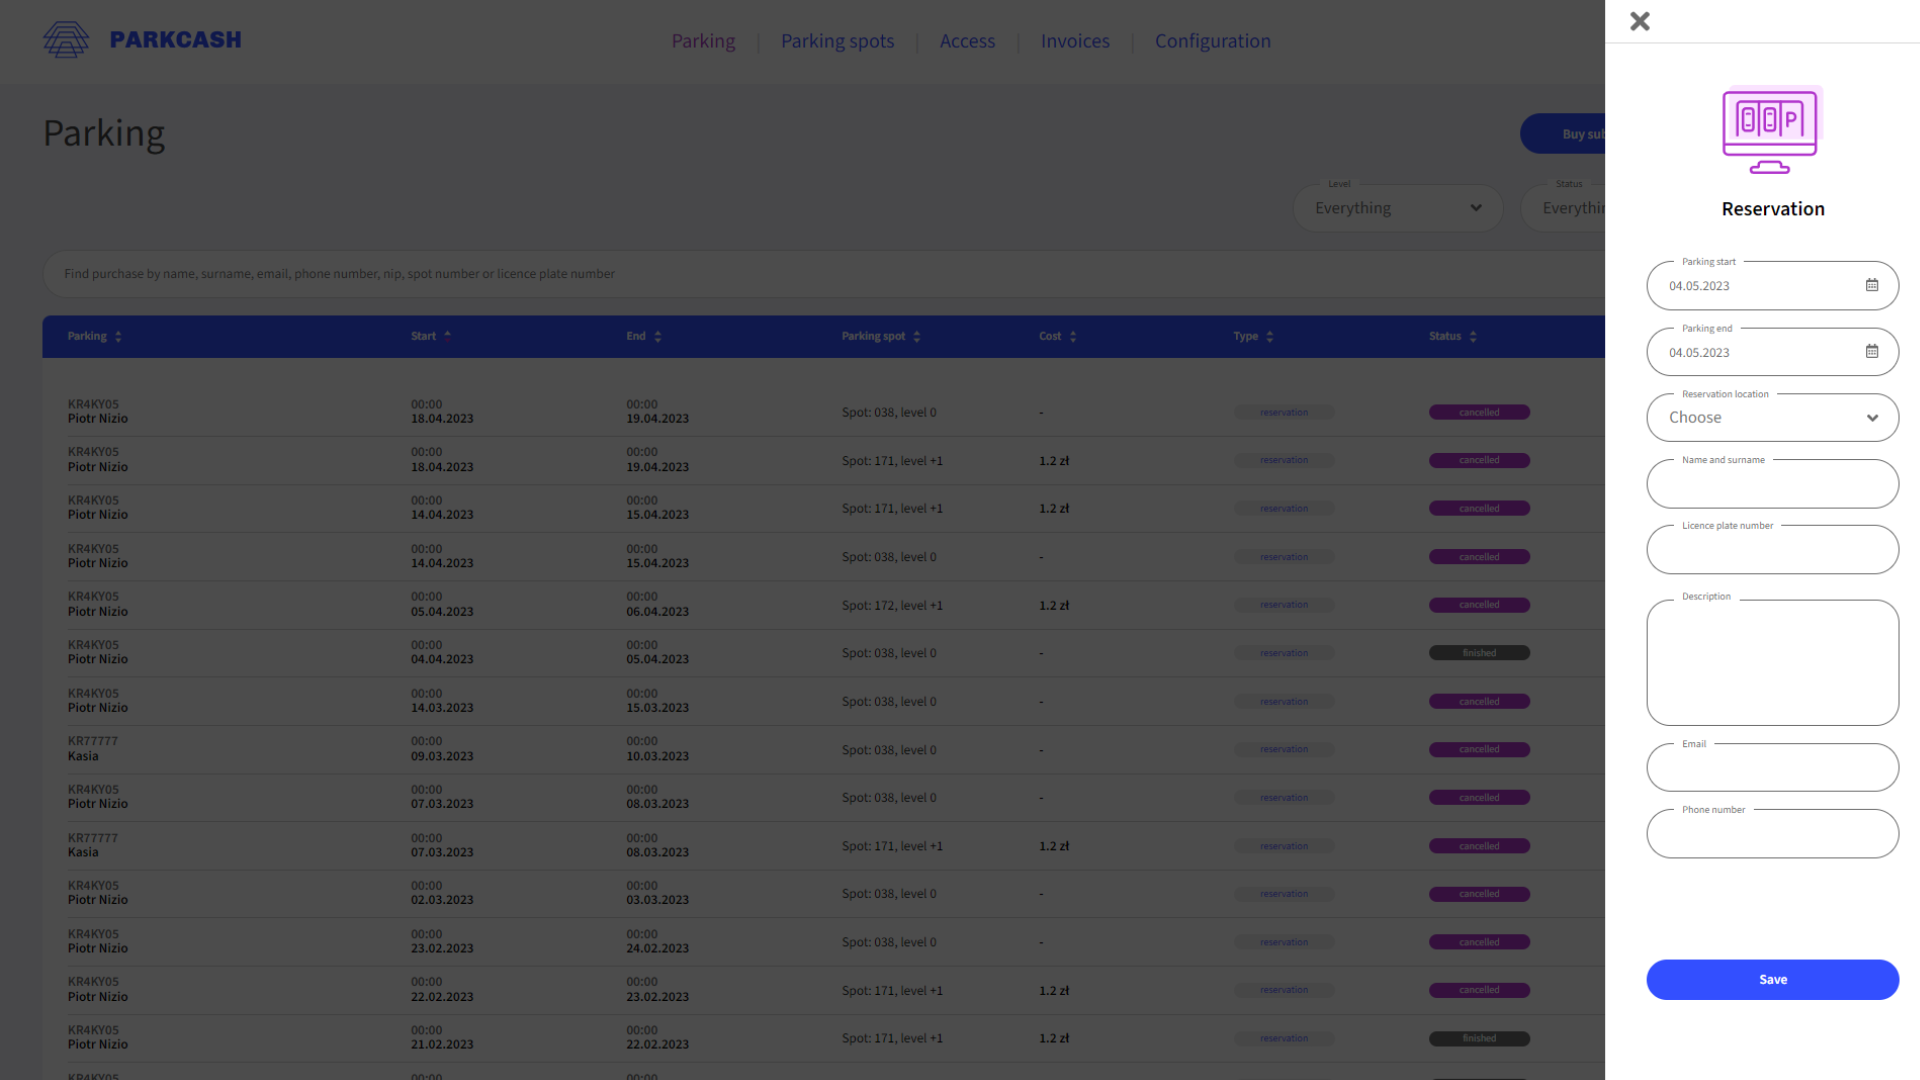This screenshot has width=1920, height=1080.
Task: Open calendar icon for Parking end
Action: (1871, 351)
